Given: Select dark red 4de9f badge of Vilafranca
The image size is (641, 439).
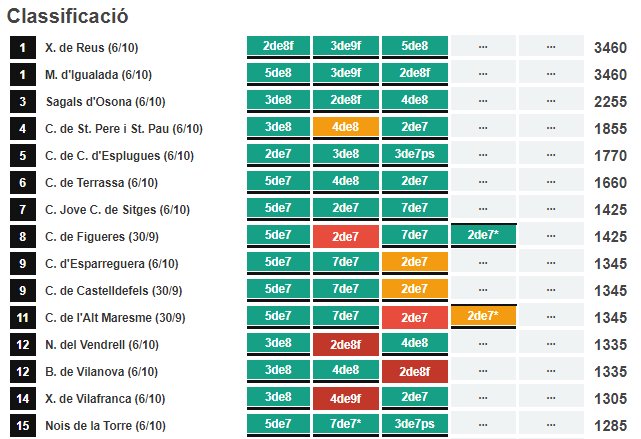Looking at the screenshot, I should 345,398.
